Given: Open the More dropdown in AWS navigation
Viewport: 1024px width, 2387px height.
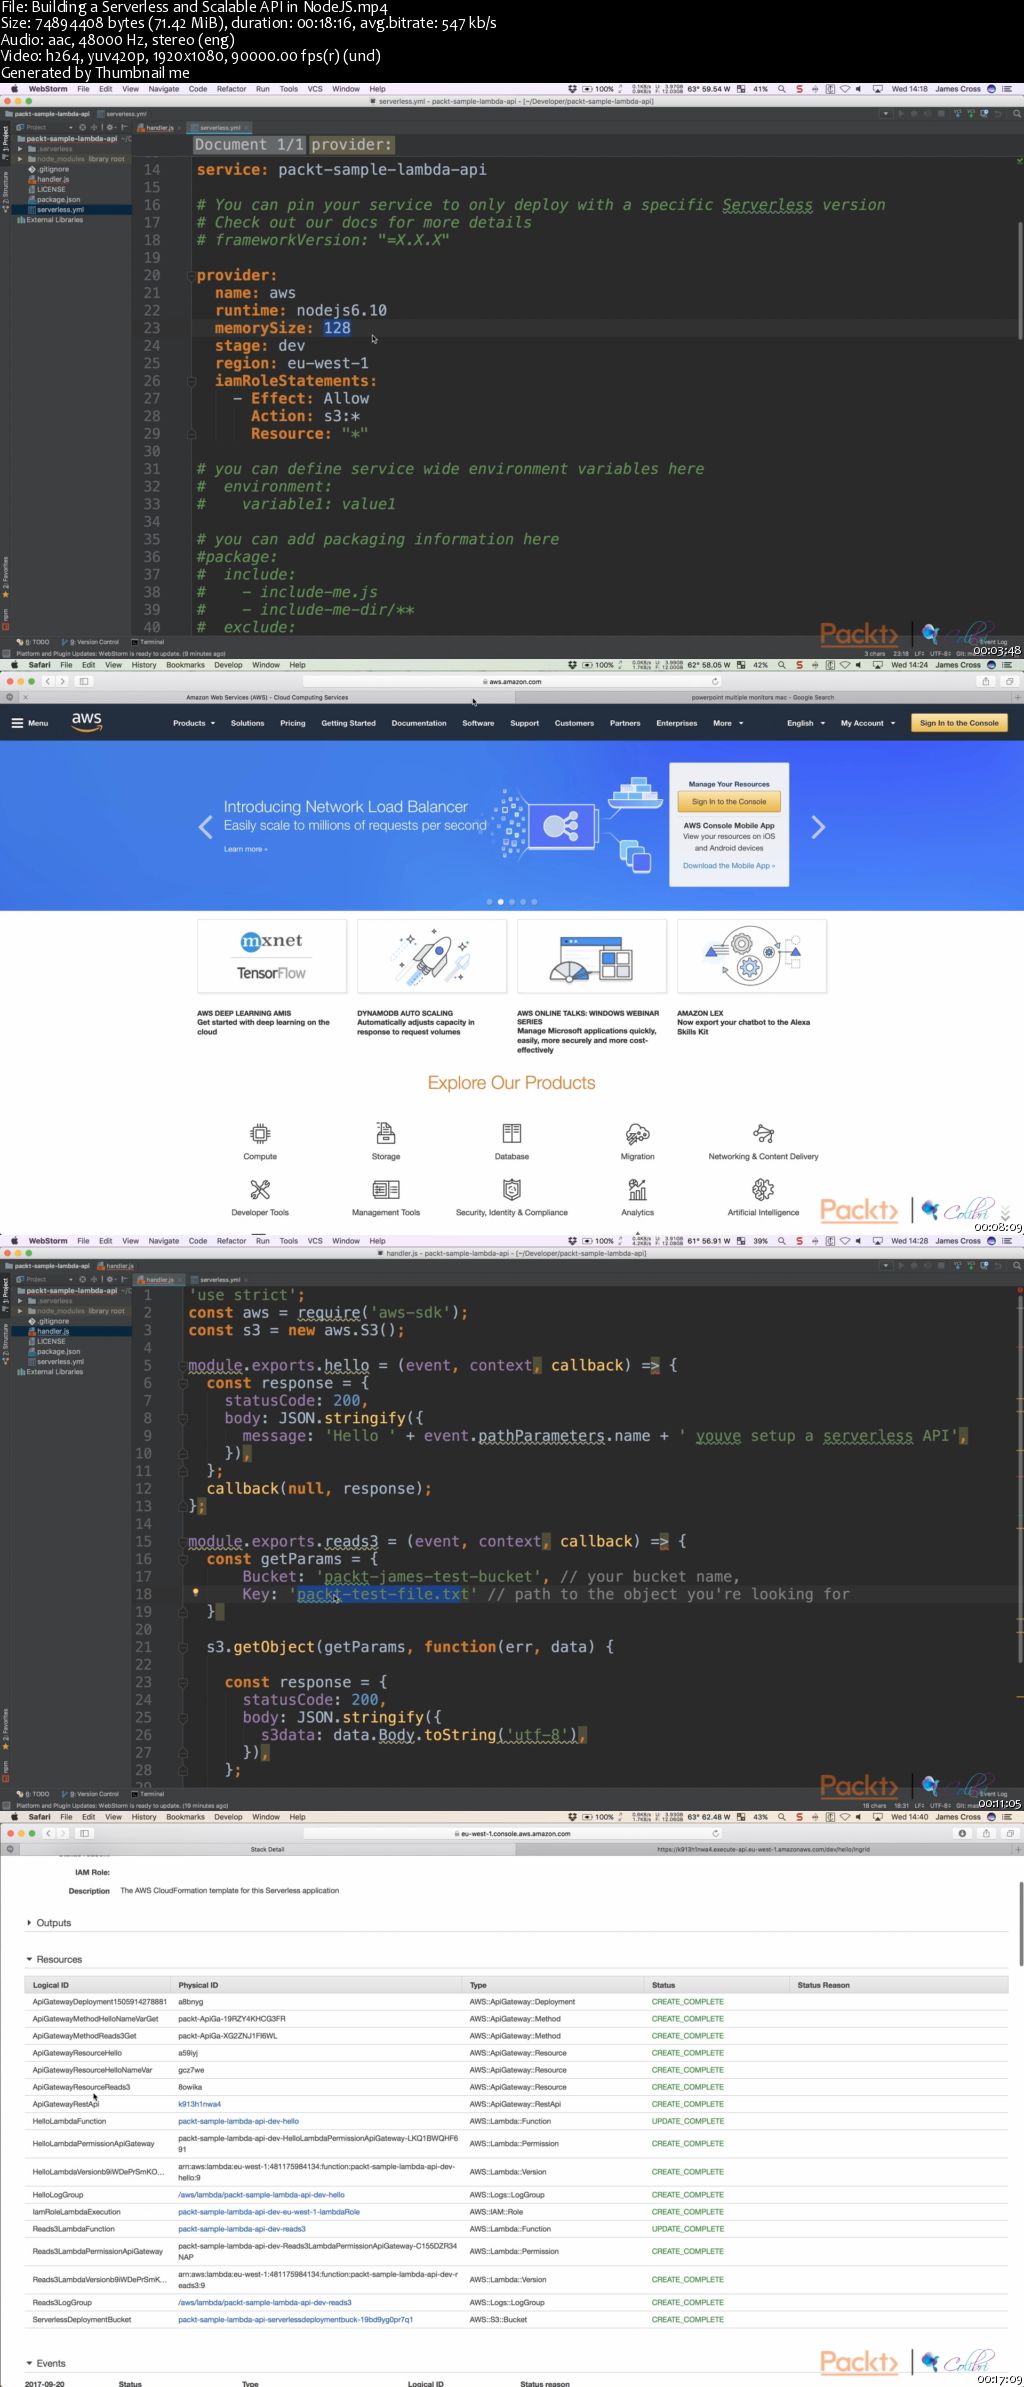Looking at the screenshot, I should pos(728,723).
